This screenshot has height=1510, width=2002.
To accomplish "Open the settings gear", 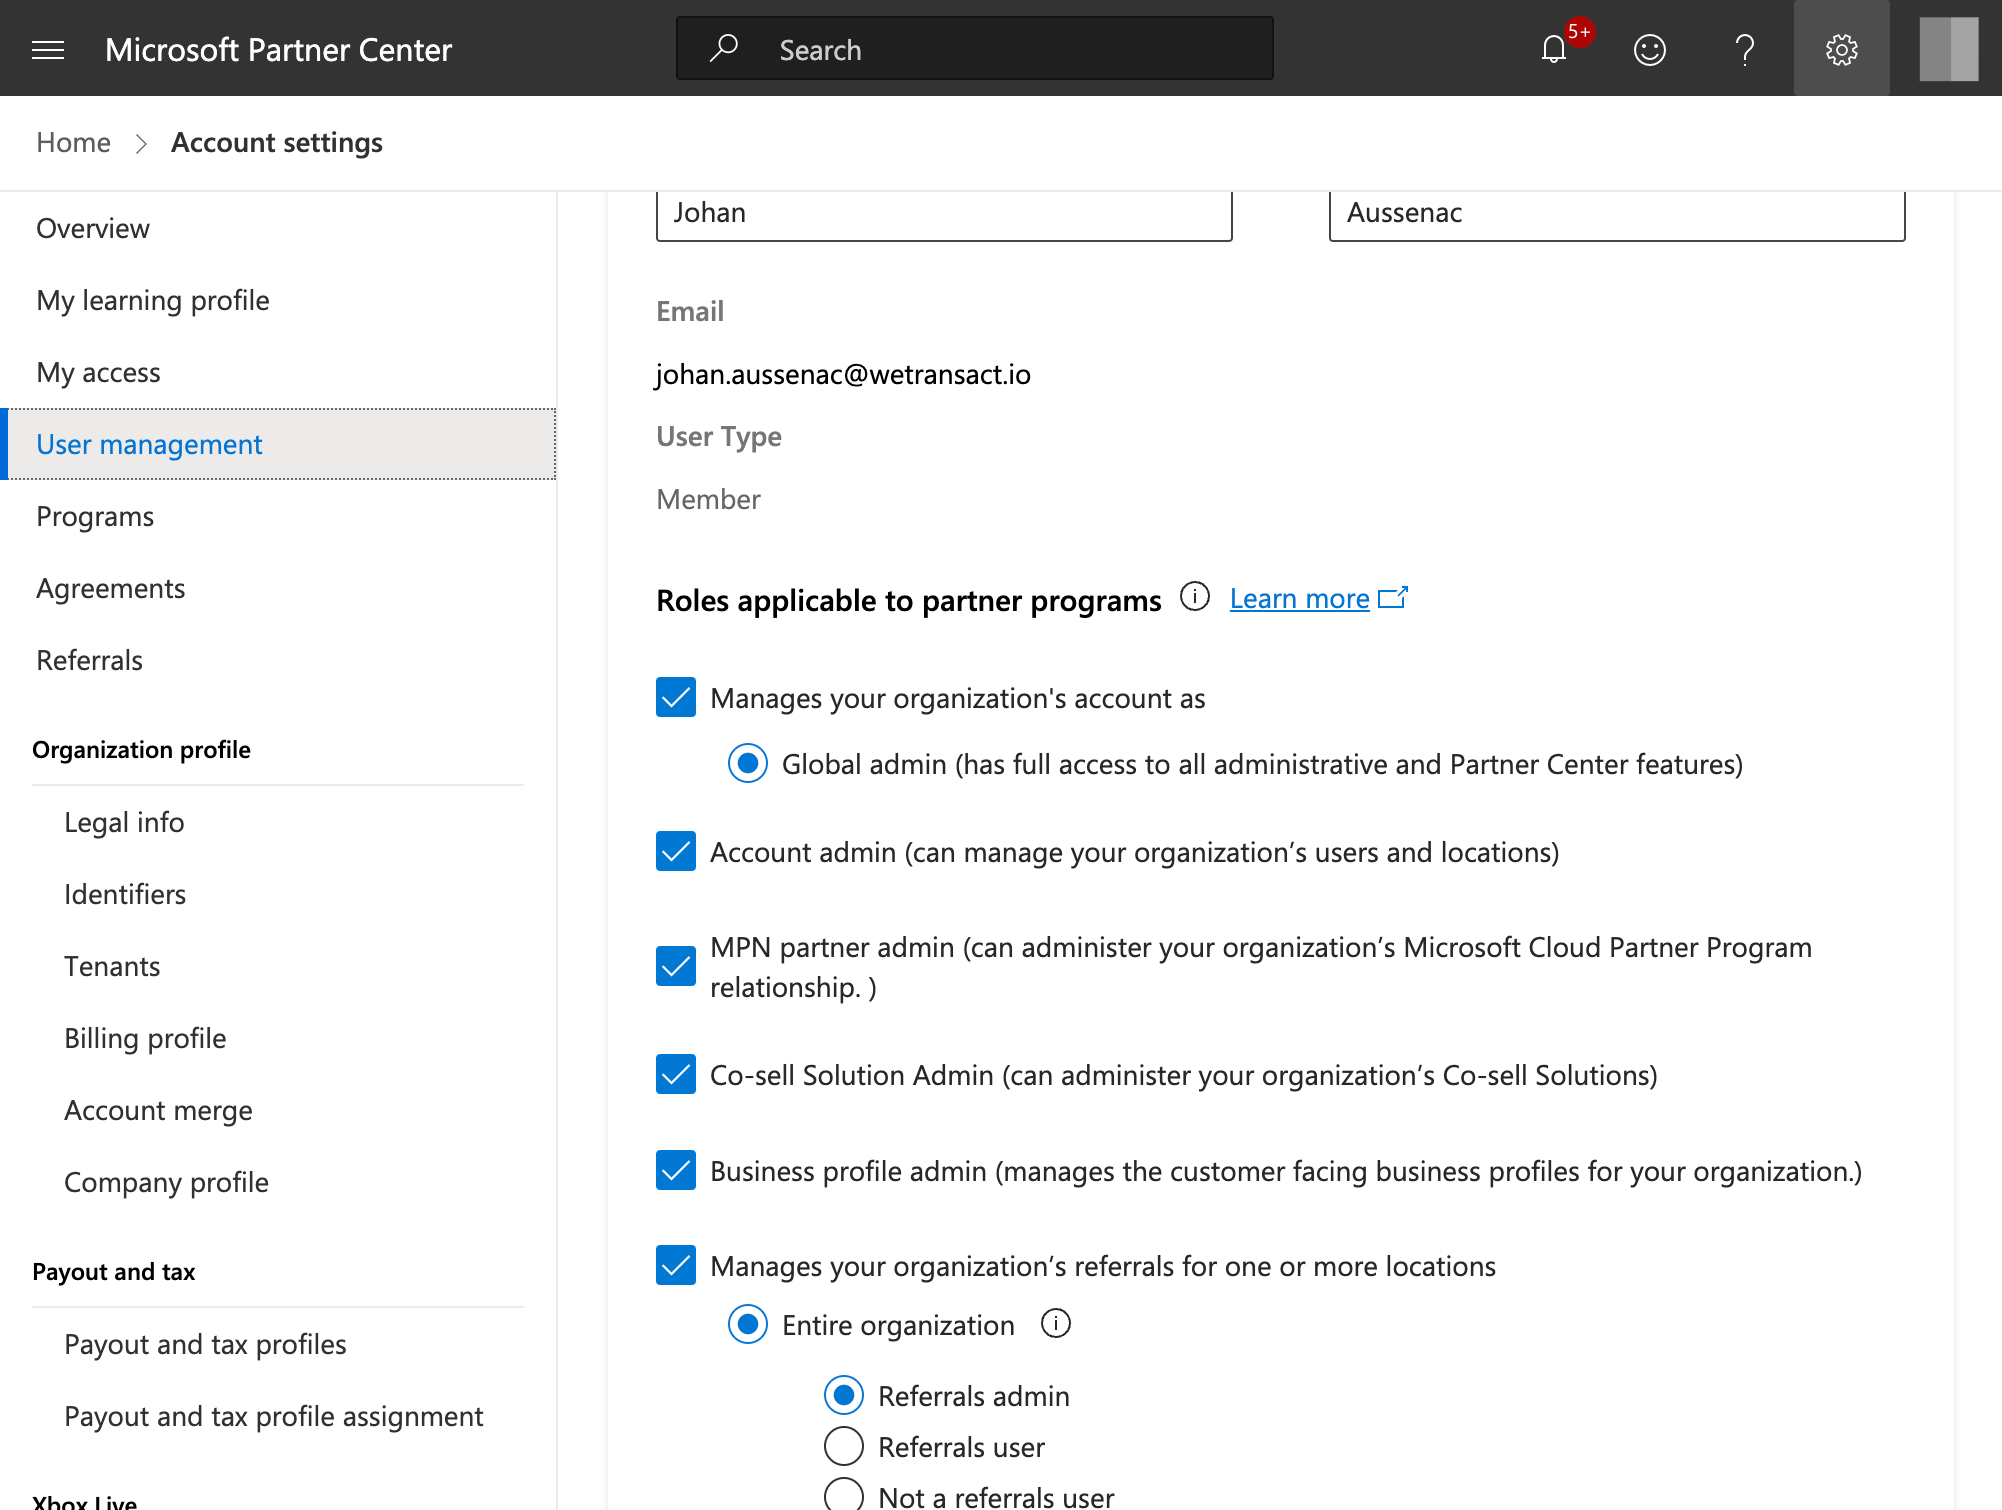I will click(x=1841, y=49).
